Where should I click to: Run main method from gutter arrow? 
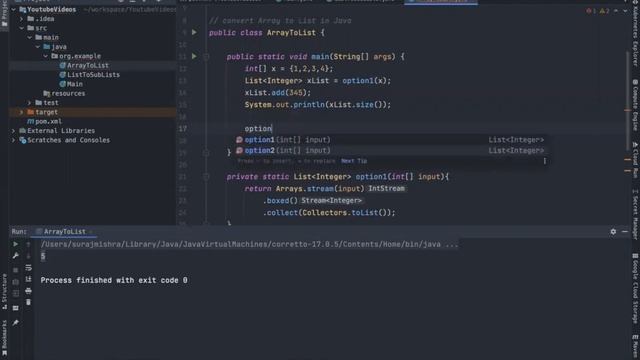point(194,56)
